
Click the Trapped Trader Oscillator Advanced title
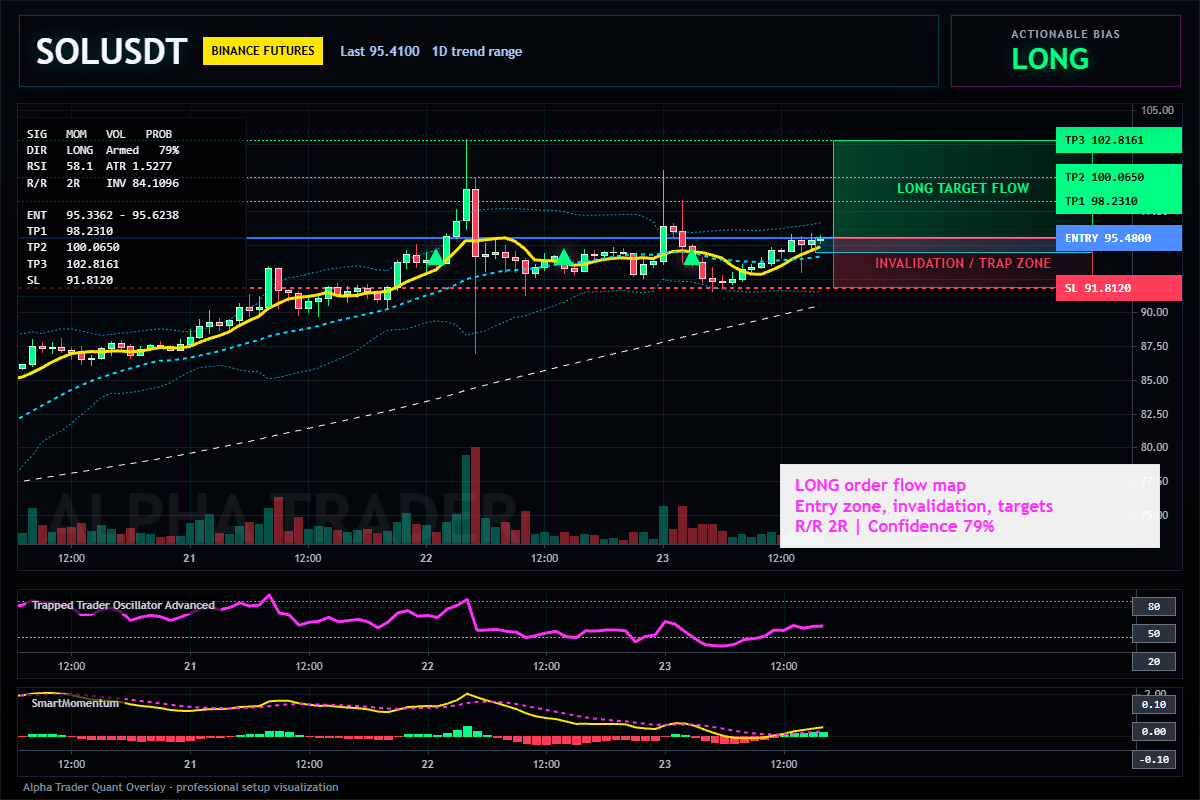[x=123, y=605]
